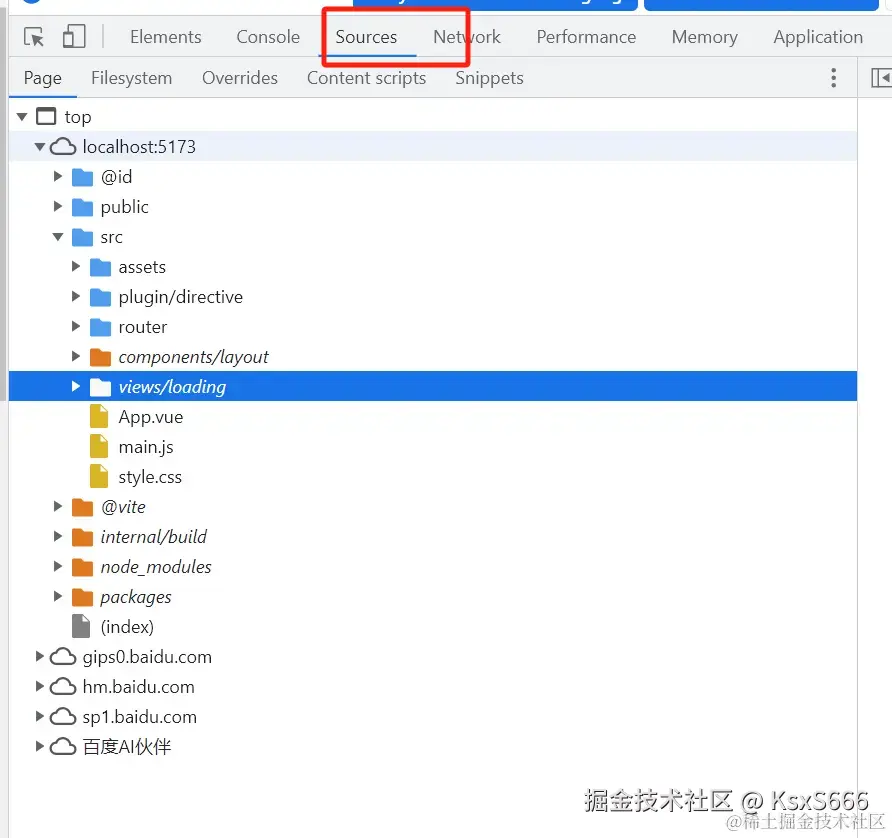Expand the assets folder arrow
Screen dimensions: 892x838
(76, 267)
